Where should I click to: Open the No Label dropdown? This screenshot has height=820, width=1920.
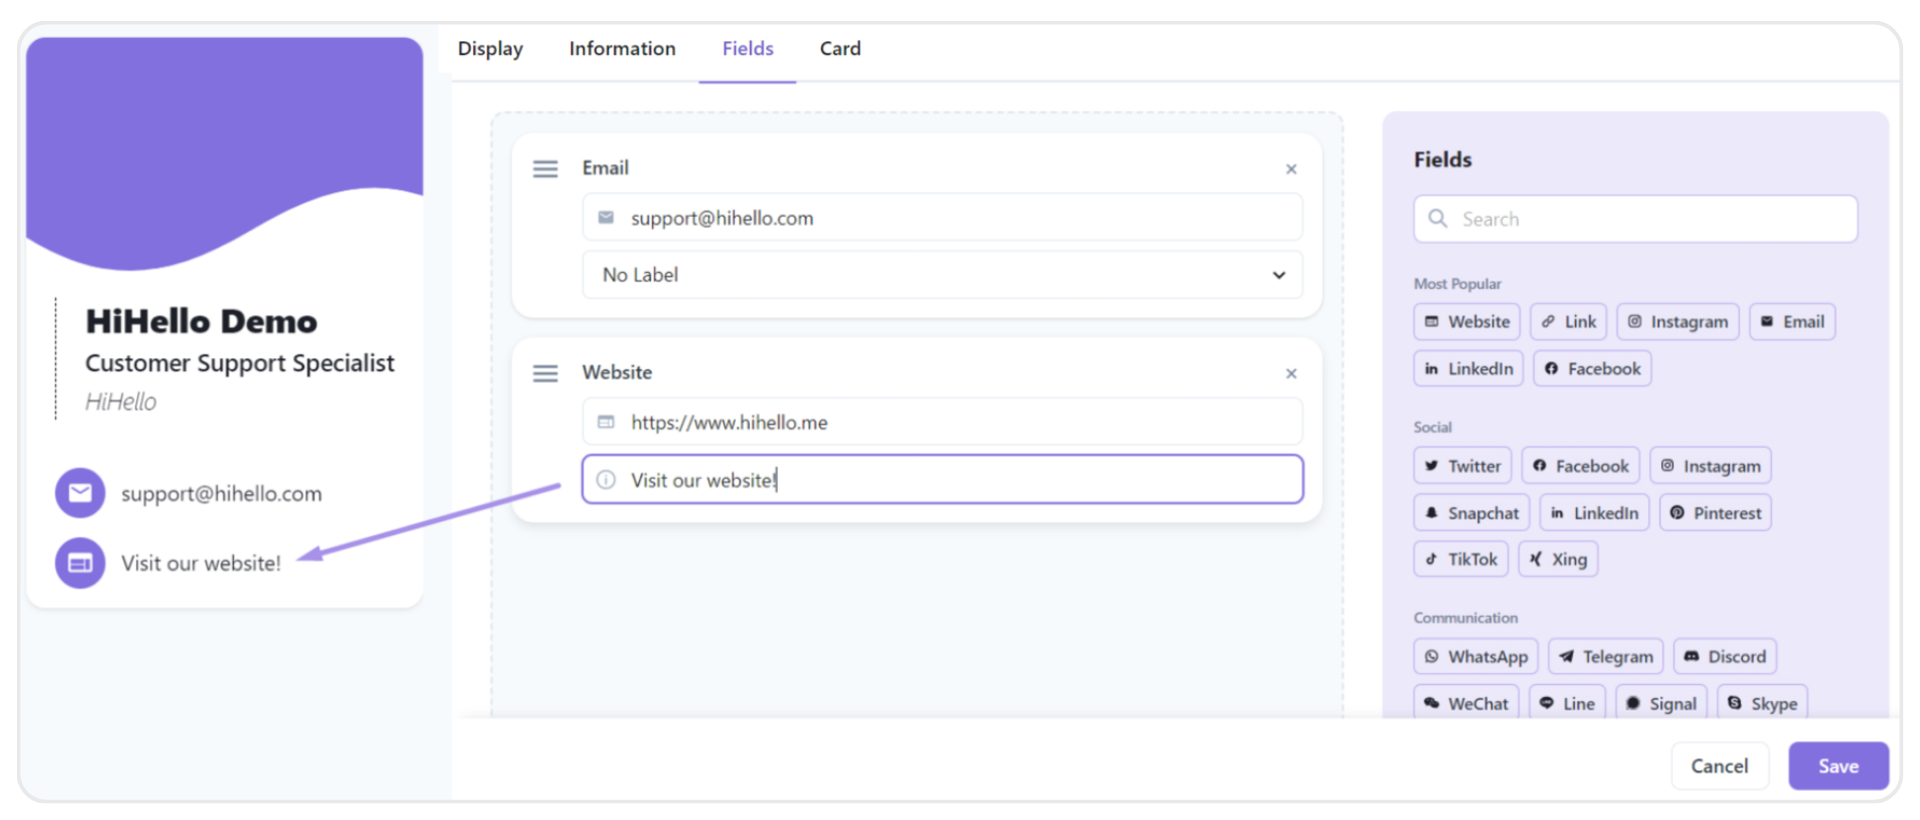click(942, 275)
